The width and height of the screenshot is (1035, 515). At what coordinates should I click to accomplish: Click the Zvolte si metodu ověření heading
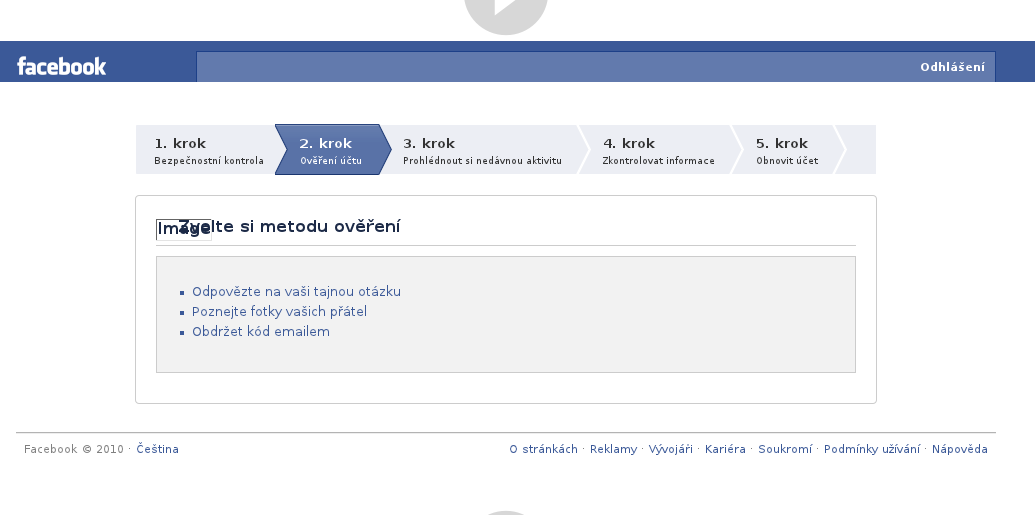pyautogui.click(x=290, y=226)
